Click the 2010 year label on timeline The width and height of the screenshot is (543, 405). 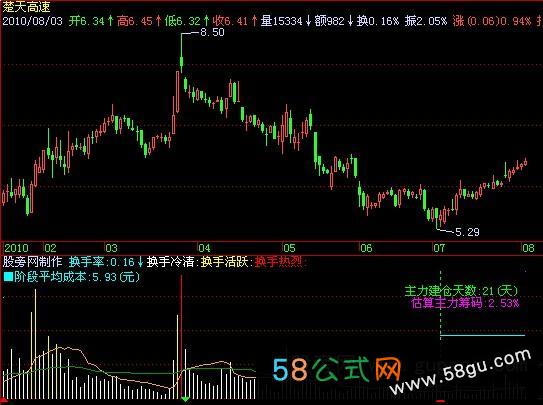point(16,248)
